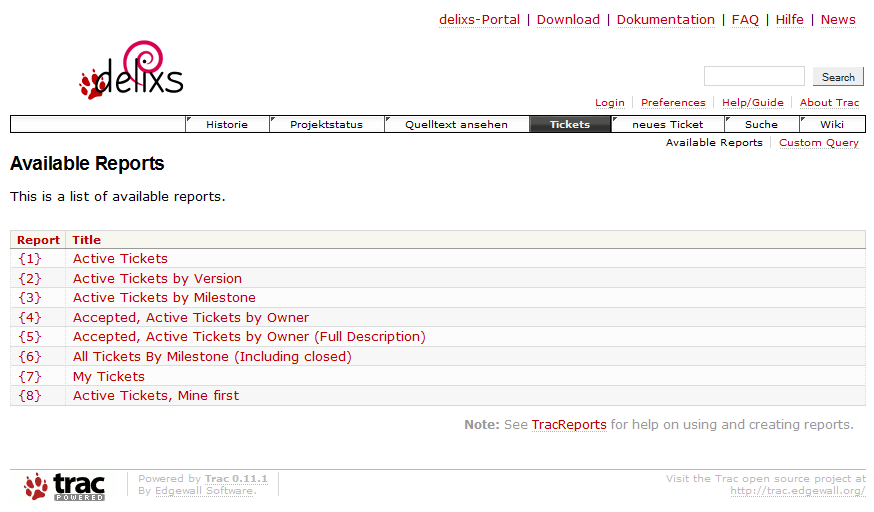Open the TracReports help link

[568, 425]
